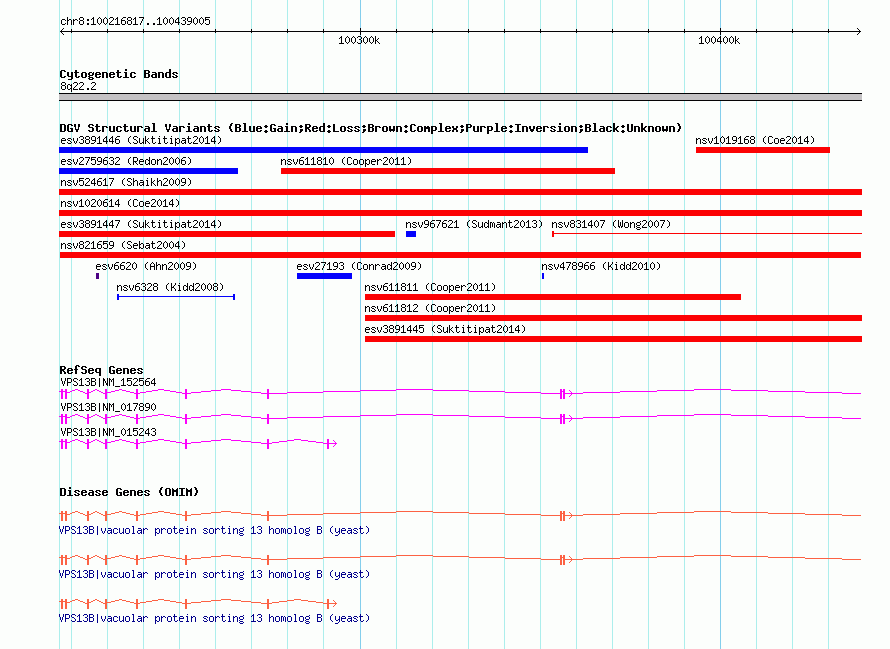Click the Disease Genes (OMIM) track title
The image size is (890, 649).
tap(129, 492)
